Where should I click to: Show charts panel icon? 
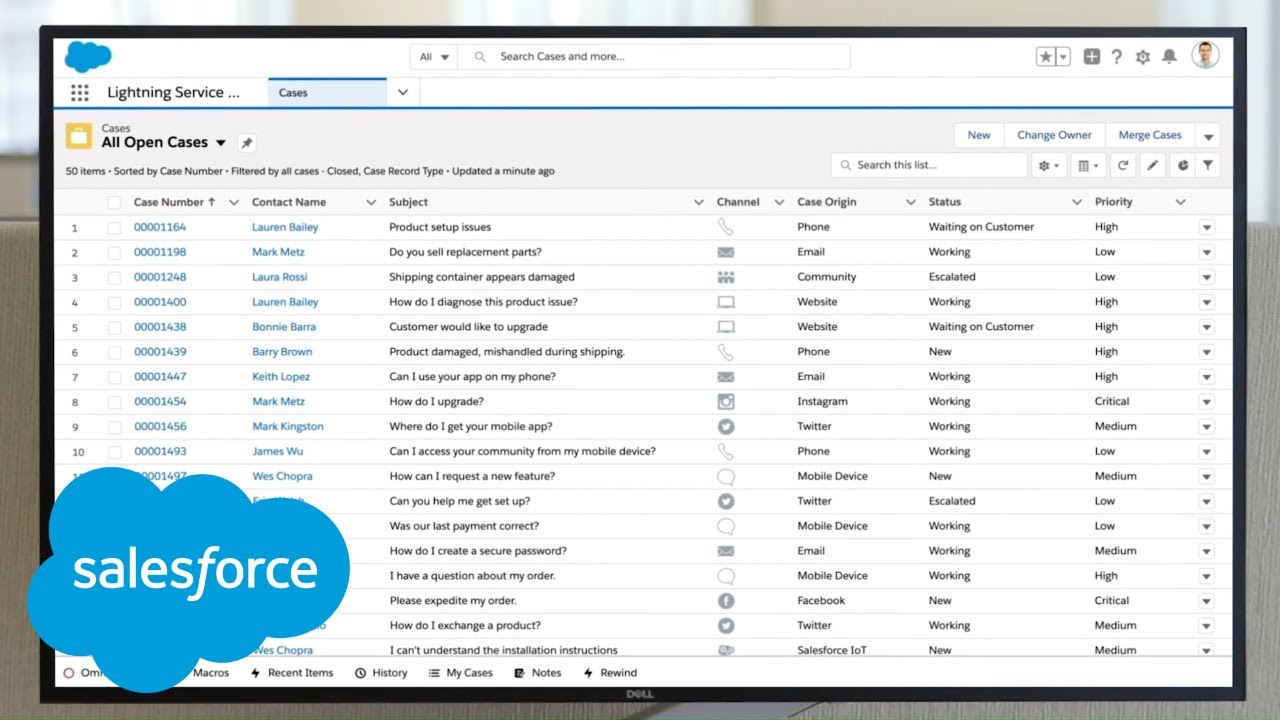[x=1182, y=165]
